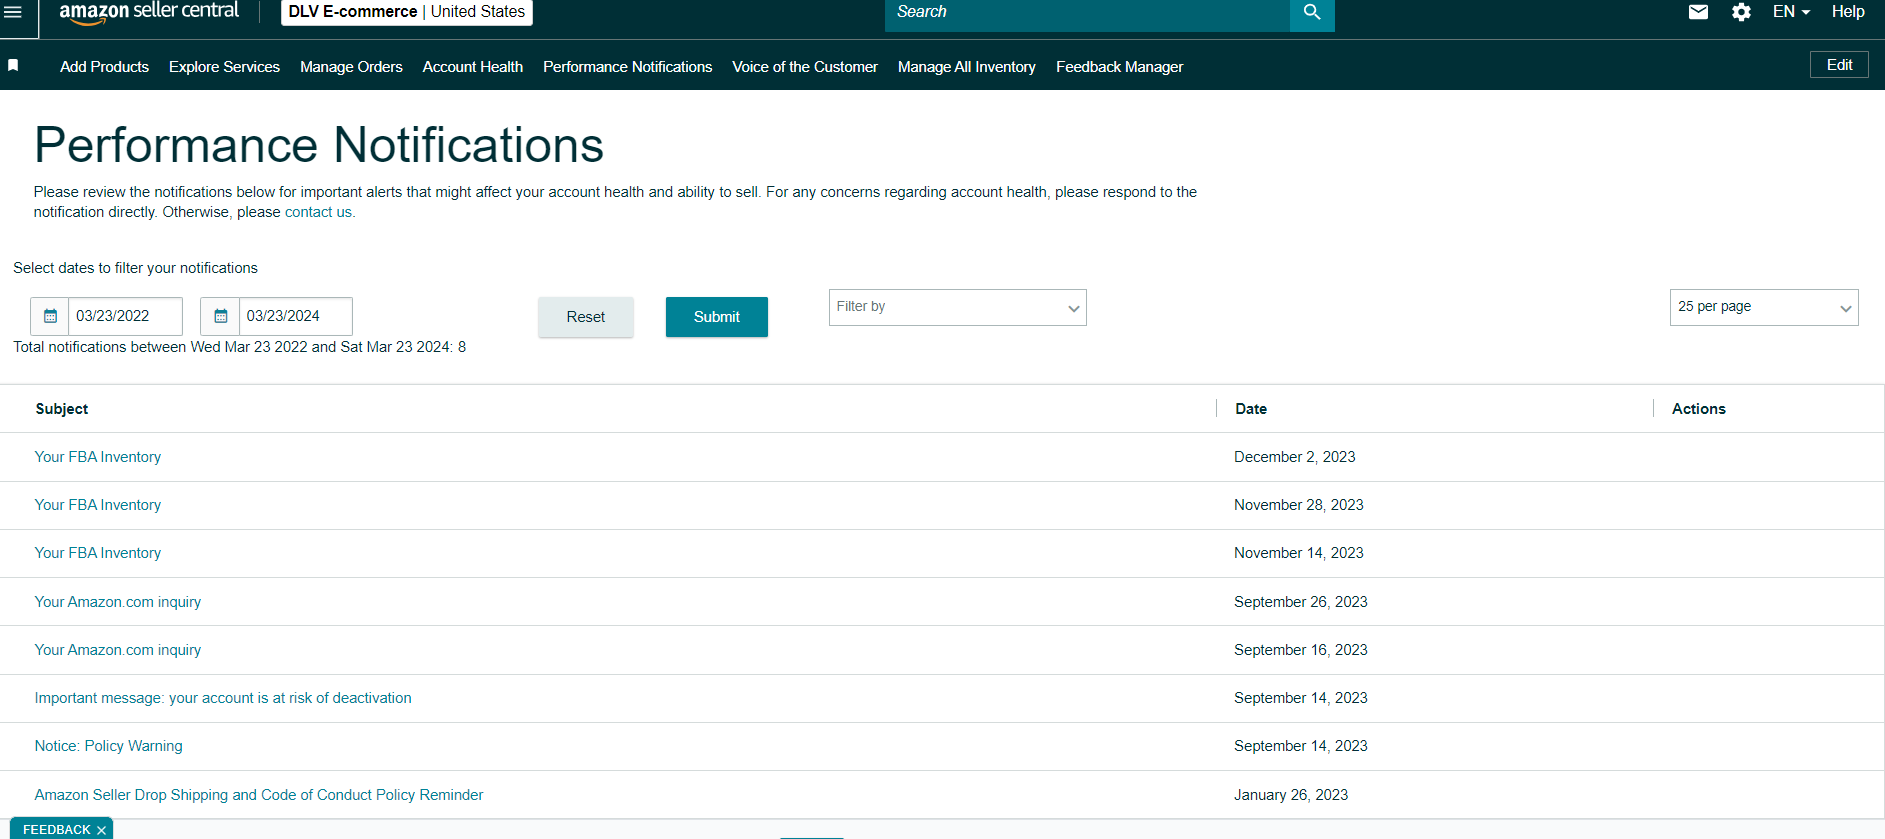Open Your FBA Inventory from December 2, 2023

tap(98, 457)
